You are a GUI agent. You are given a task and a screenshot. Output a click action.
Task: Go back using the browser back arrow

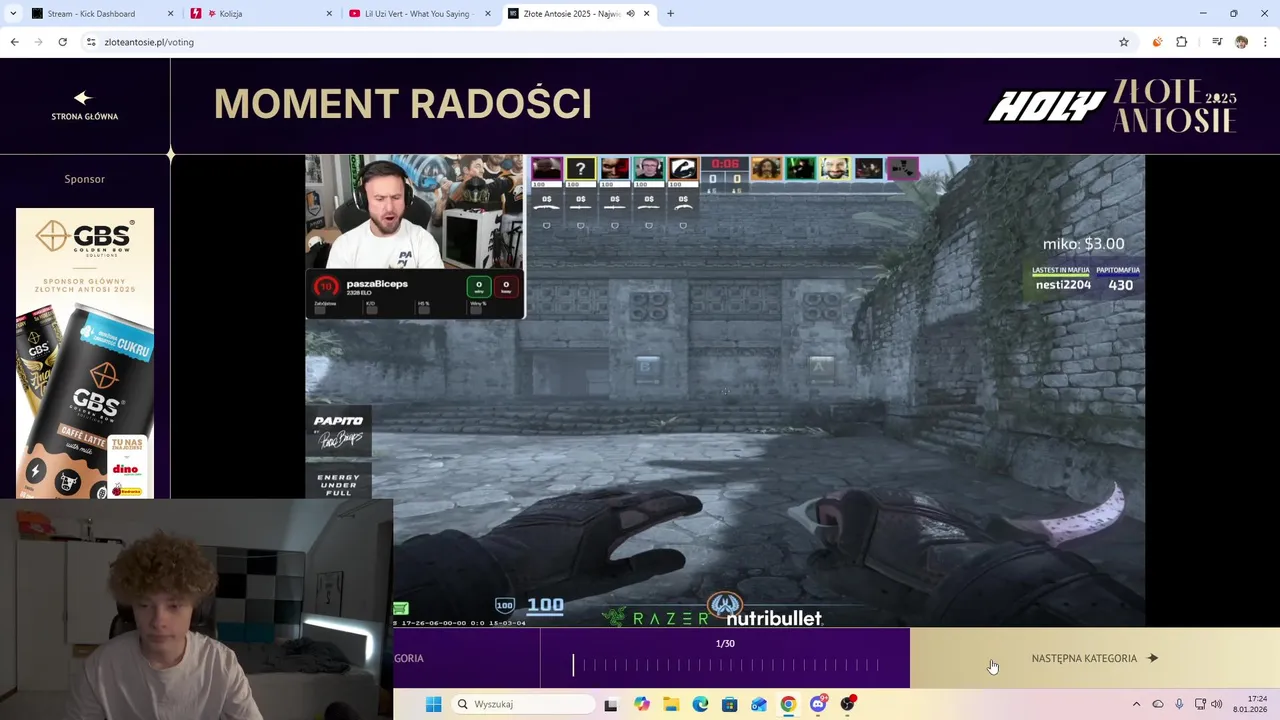click(x=14, y=42)
